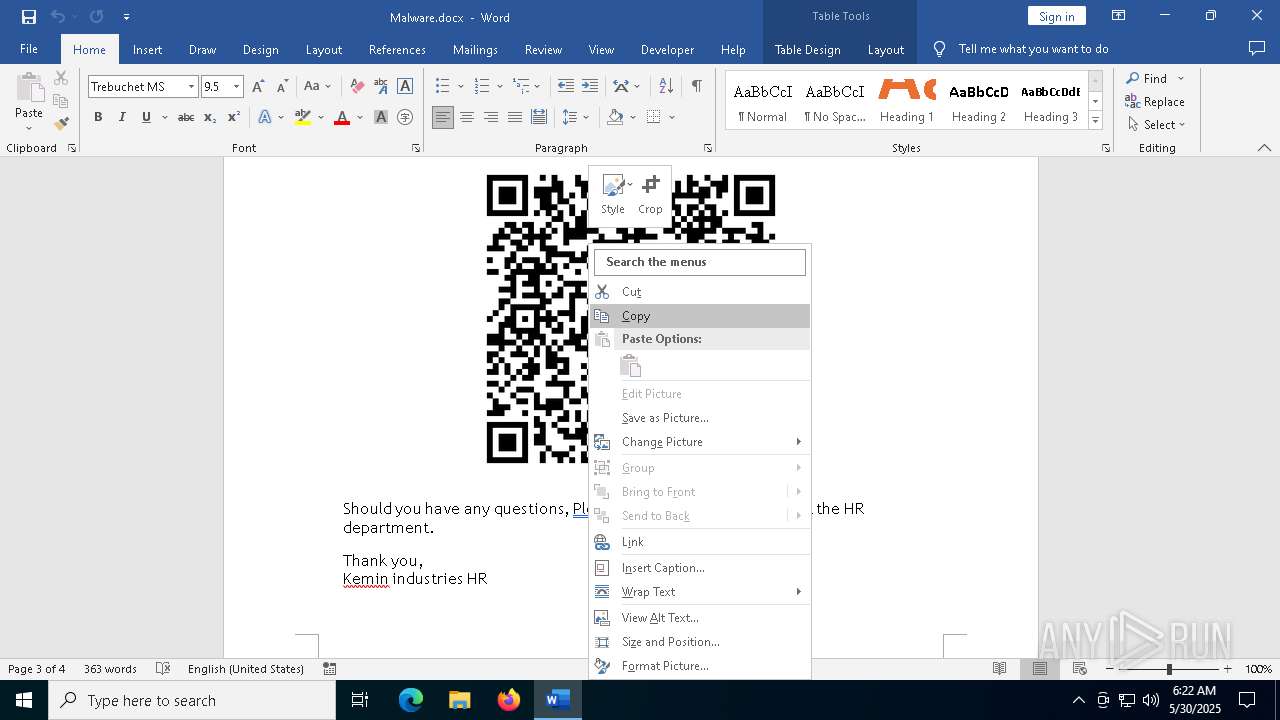
Task: Click Tell me what you want to do
Action: [x=1033, y=49]
